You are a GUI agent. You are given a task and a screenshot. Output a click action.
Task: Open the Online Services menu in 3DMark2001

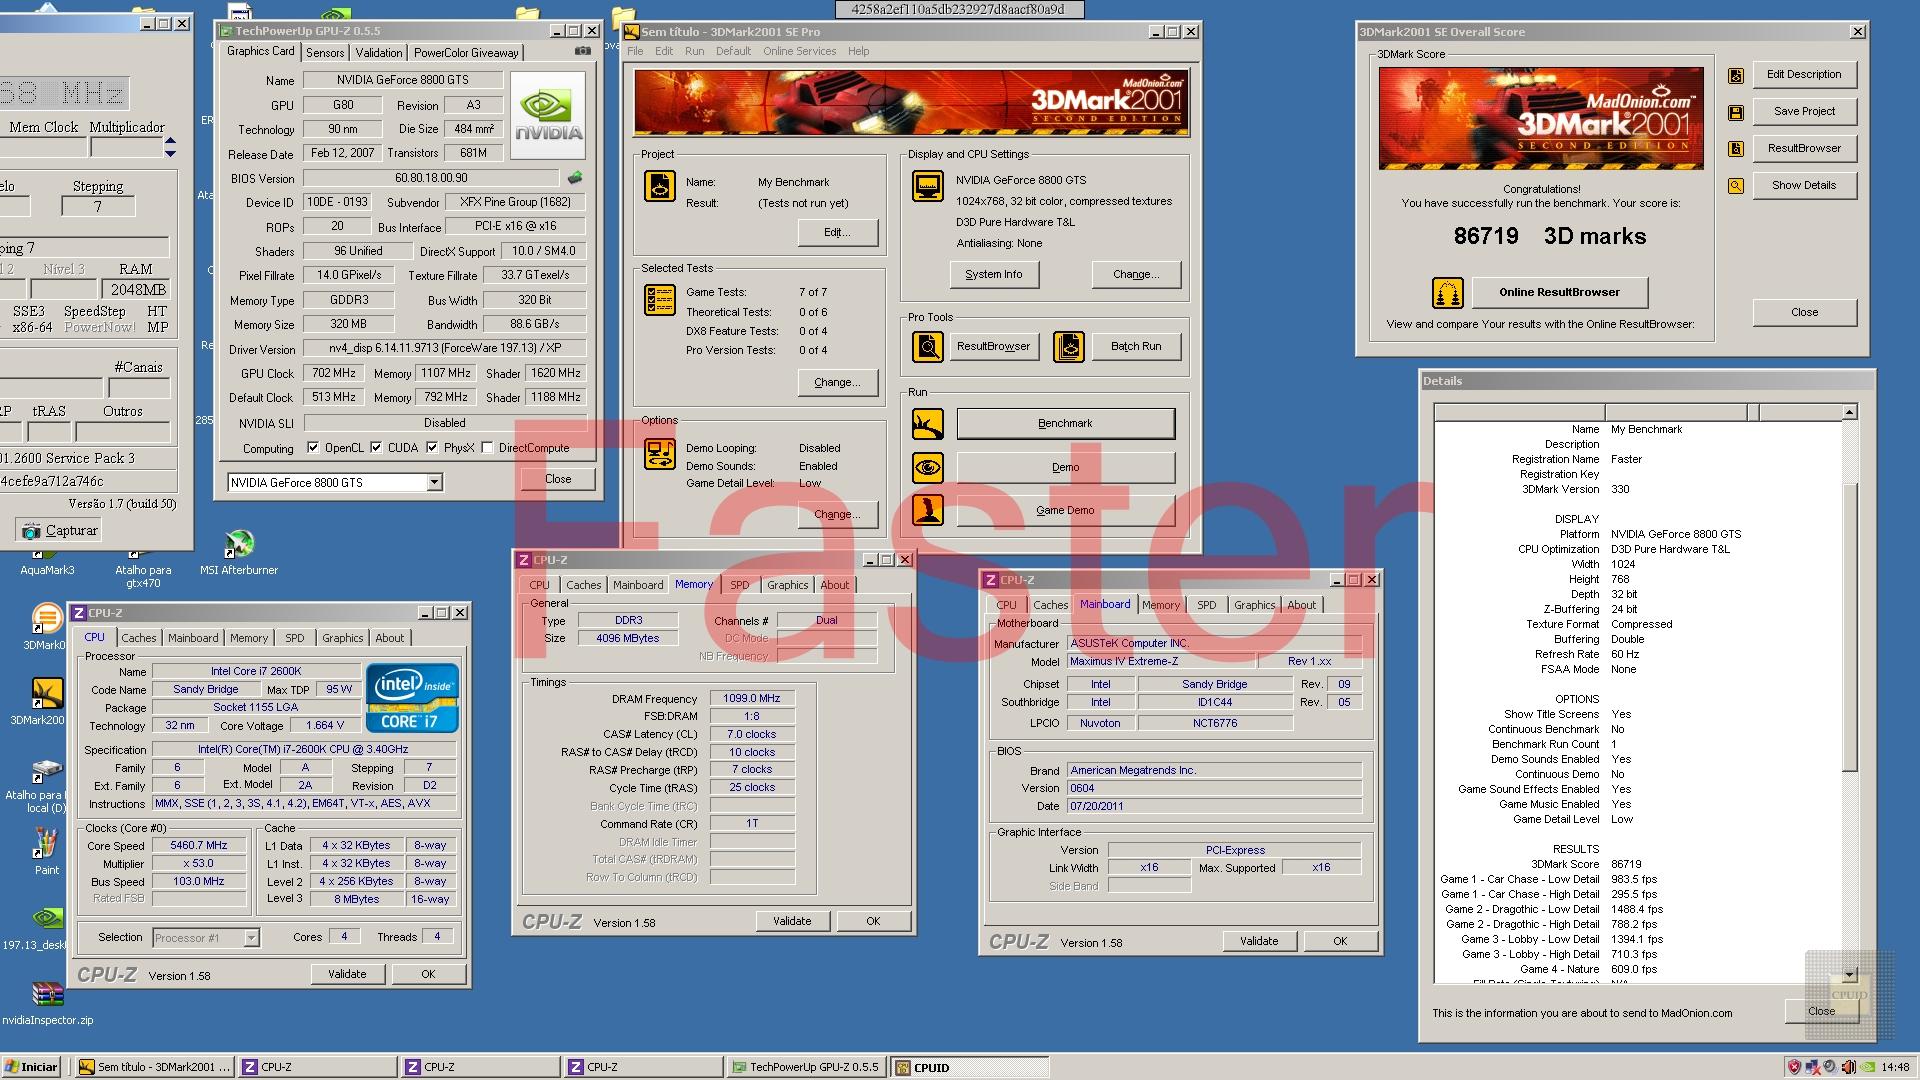(799, 51)
